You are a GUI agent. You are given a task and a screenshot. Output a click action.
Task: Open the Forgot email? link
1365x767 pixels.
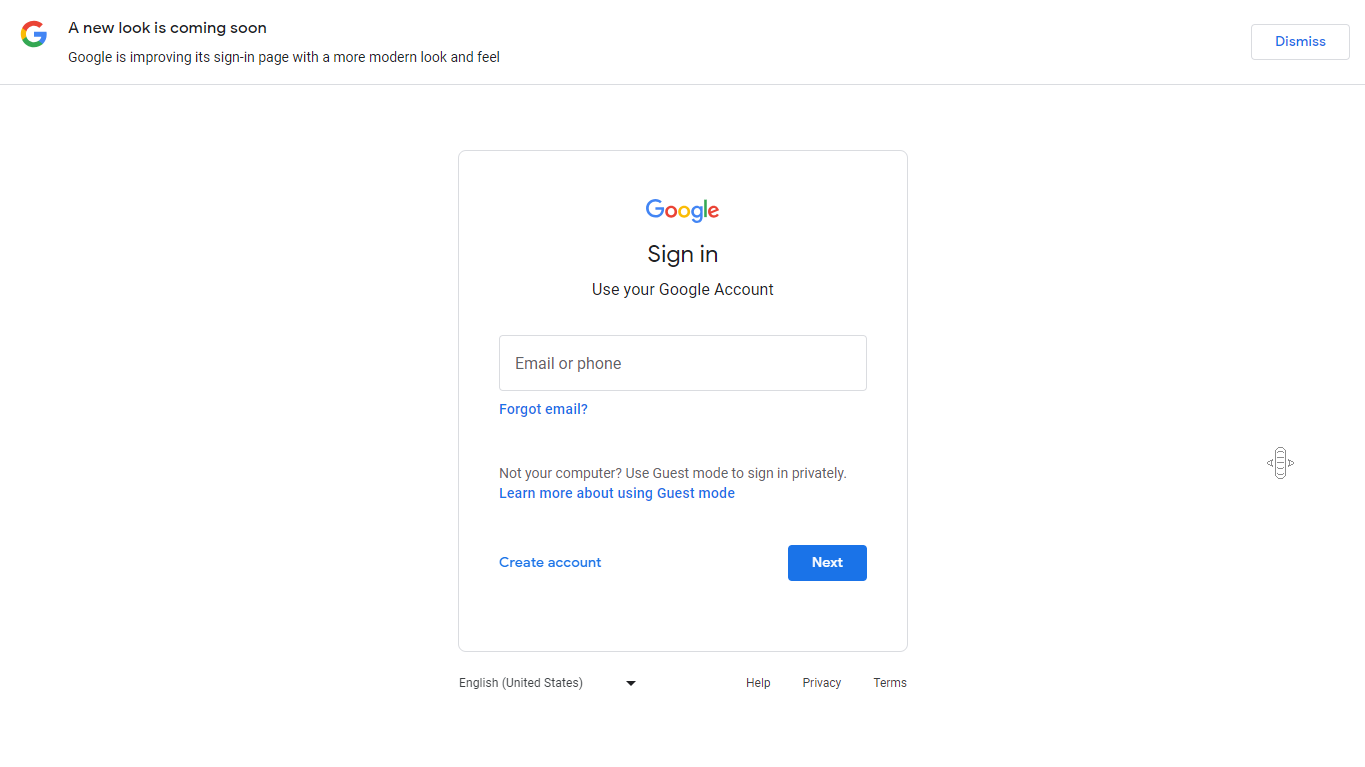543,409
